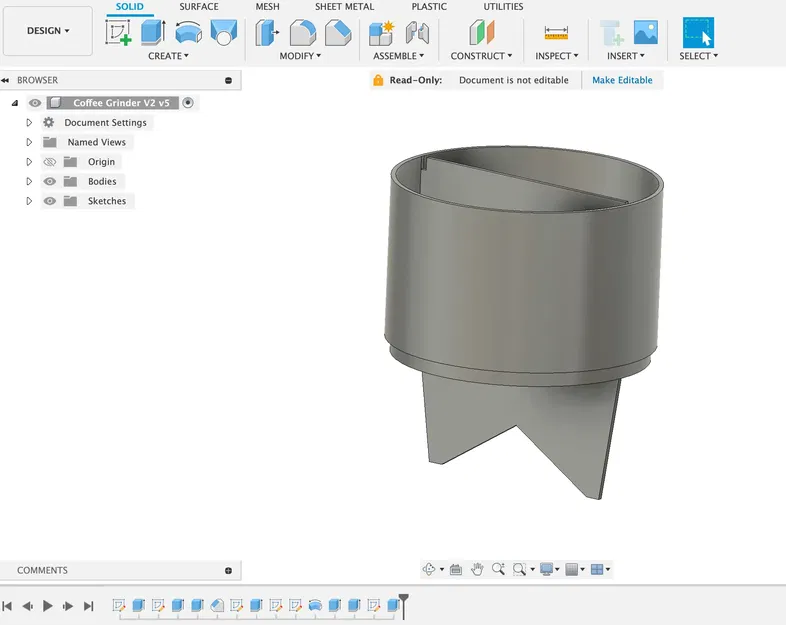Click the Extrude tool icon
786x625 pixels.
[x=152, y=33]
